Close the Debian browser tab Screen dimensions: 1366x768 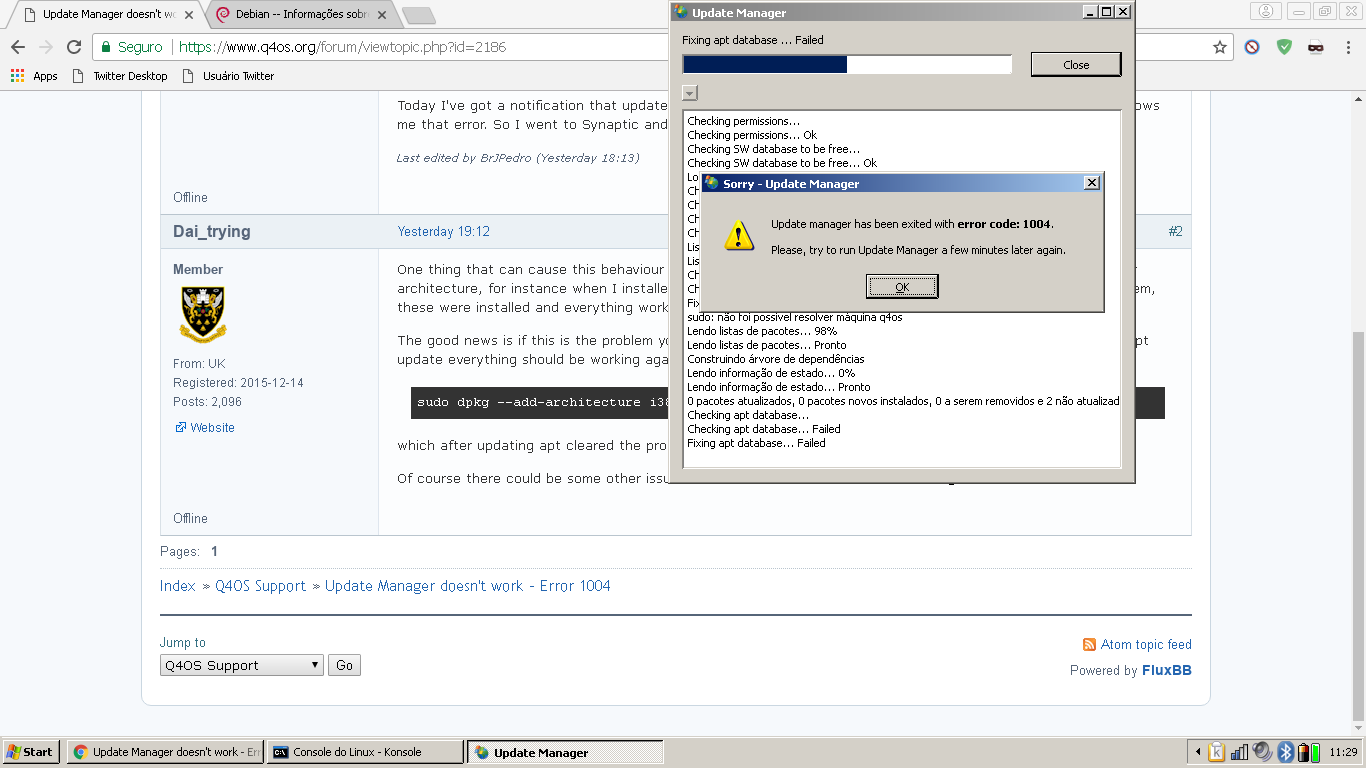382,15
